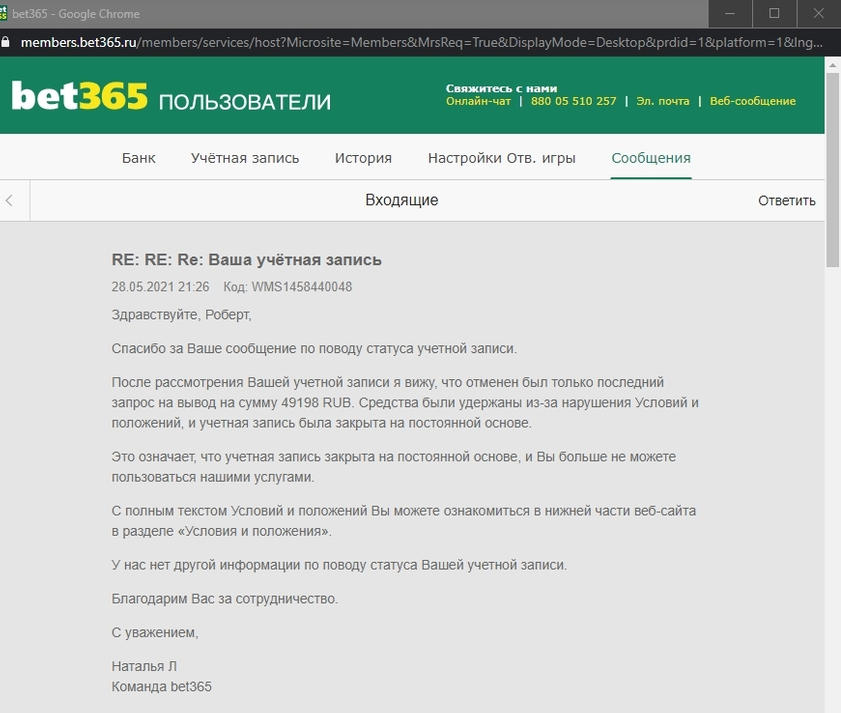
Task: Open the Веб-сообщение link
Action: (x=753, y=101)
